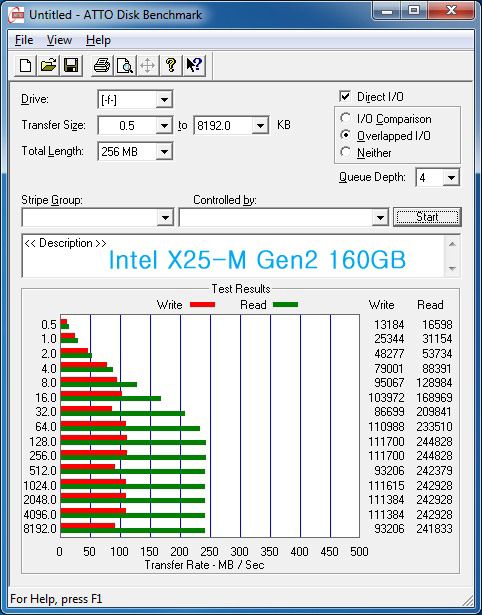Click the Write value 111615
This screenshot has height=615, width=482.
(386, 486)
